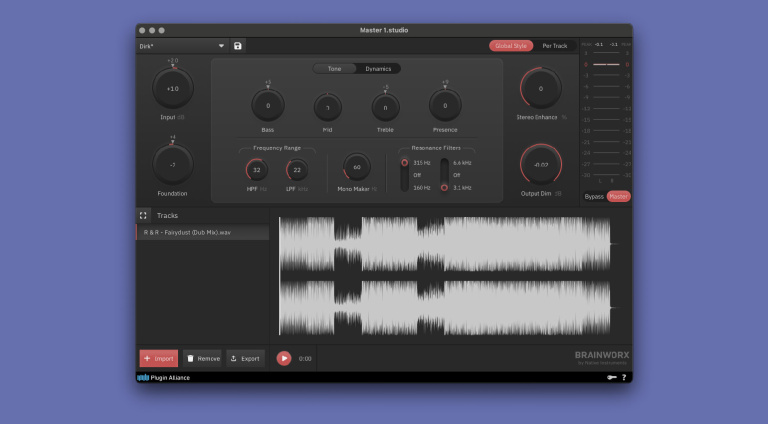Enable the Master toggle
768x424 pixels.
coord(619,196)
